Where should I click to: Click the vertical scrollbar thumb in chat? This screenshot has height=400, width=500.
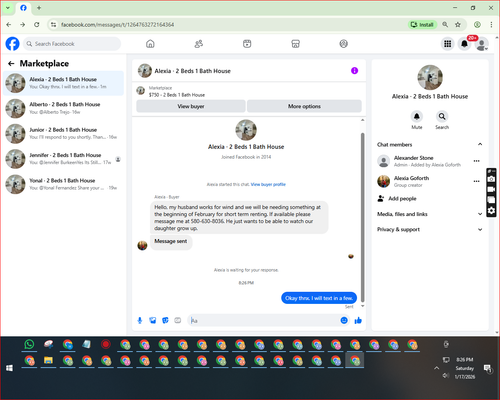[363, 217]
